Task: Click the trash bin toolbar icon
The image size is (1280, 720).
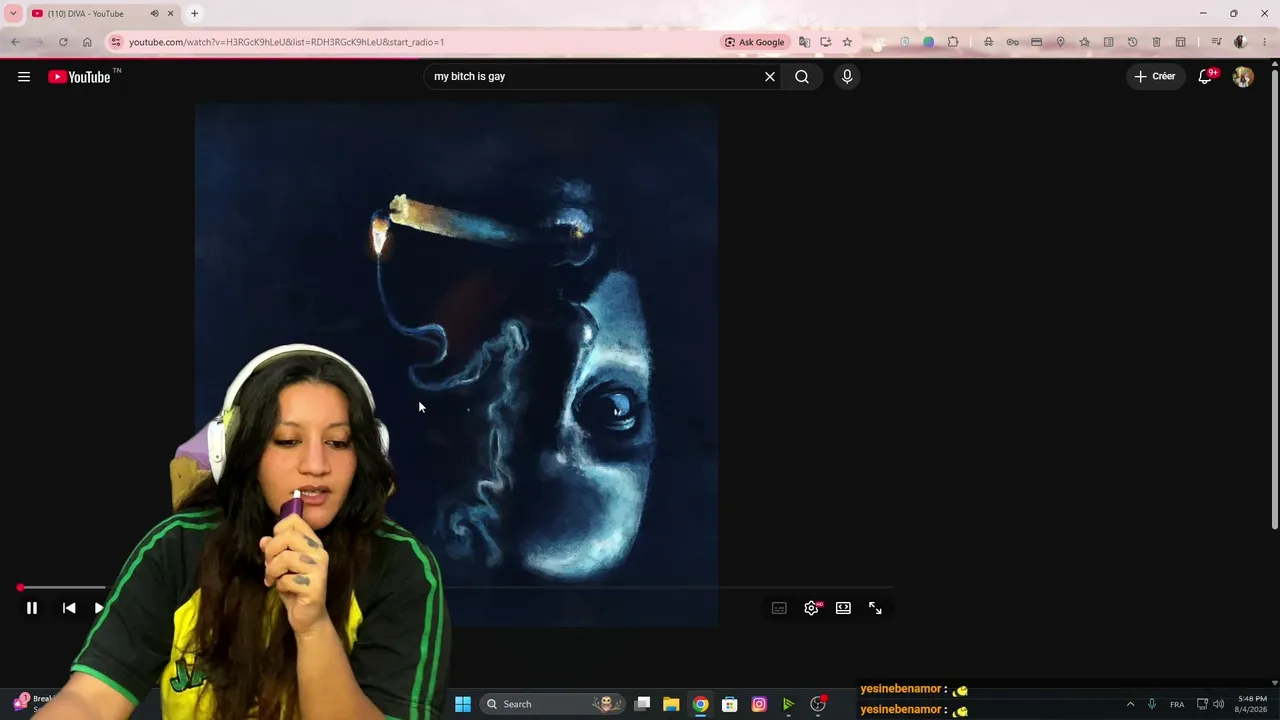Action: (x=1156, y=42)
